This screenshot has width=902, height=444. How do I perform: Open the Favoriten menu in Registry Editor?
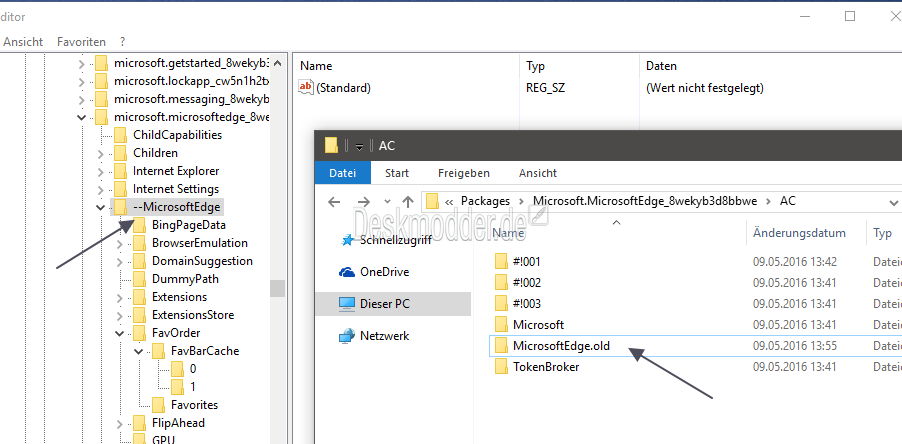pos(81,42)
